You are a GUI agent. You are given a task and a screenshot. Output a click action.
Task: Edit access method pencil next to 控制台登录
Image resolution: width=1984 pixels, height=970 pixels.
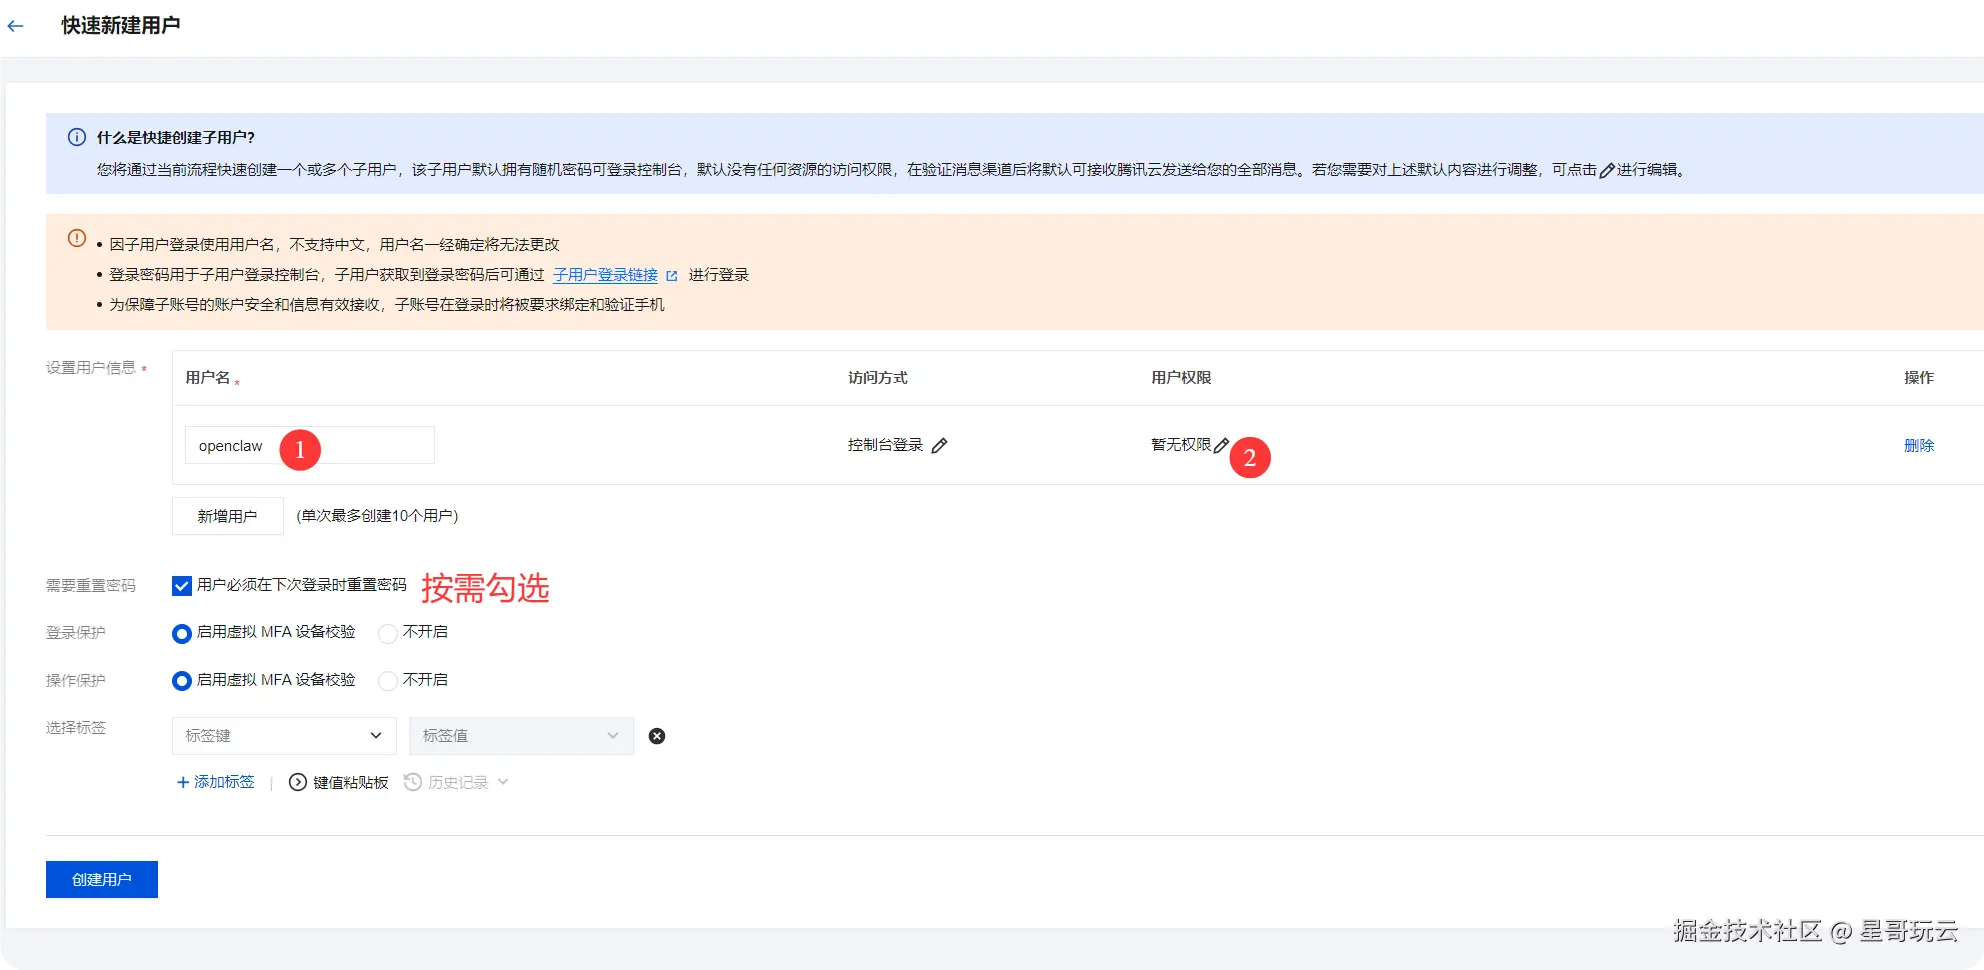point(939,446)
